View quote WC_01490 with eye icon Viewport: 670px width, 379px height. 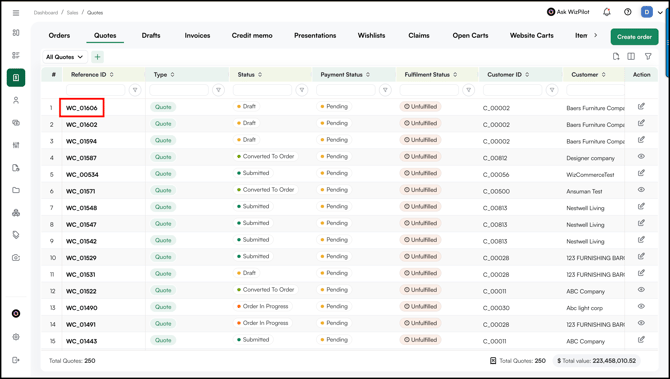click(x=641, y=306)
